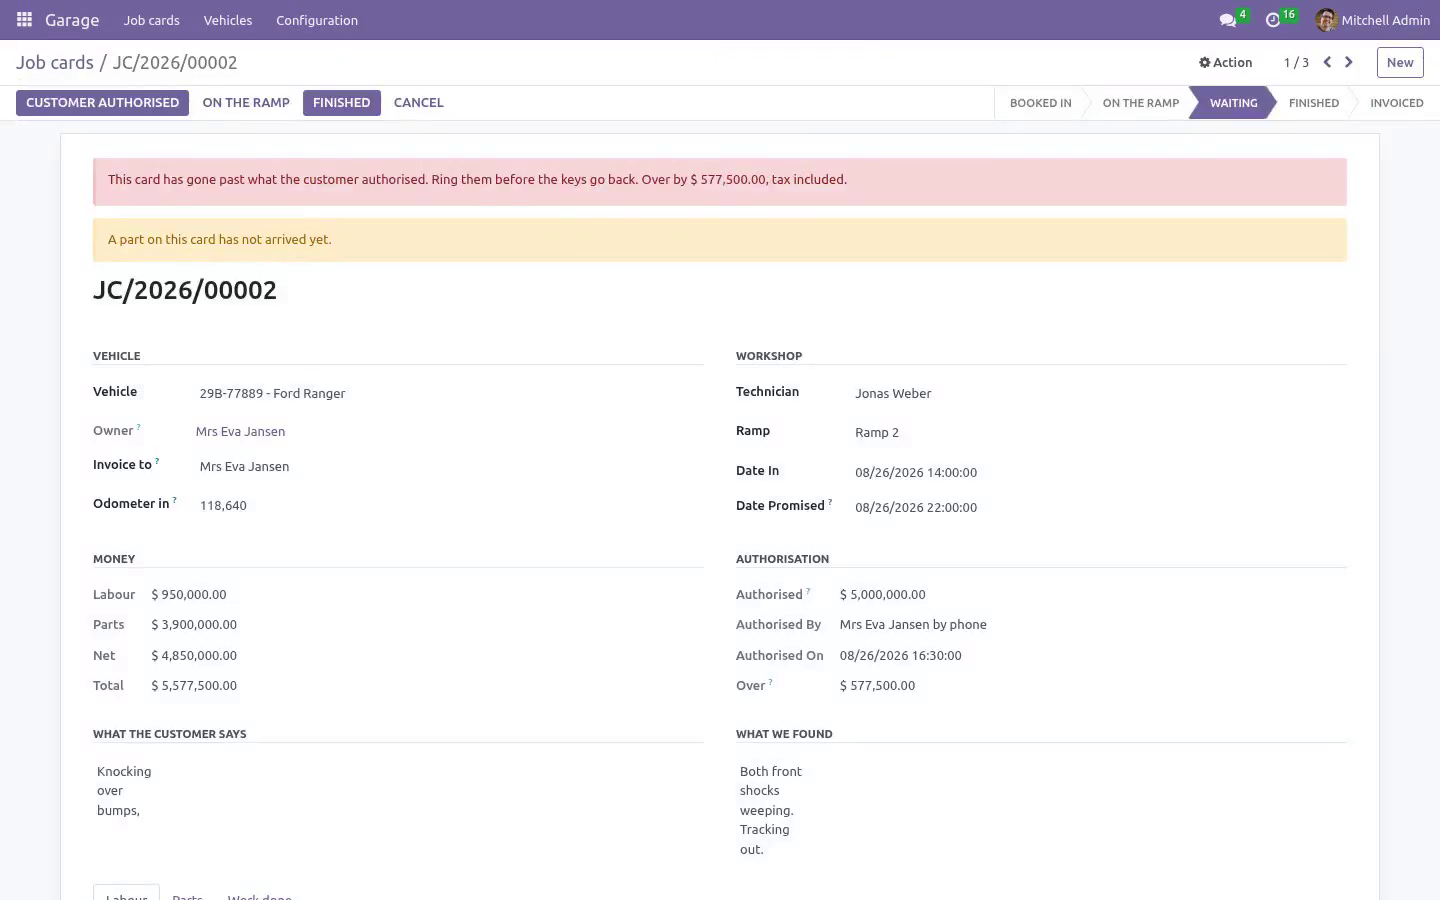
Task: Create a New job card
Action: tap(1400, 62)
